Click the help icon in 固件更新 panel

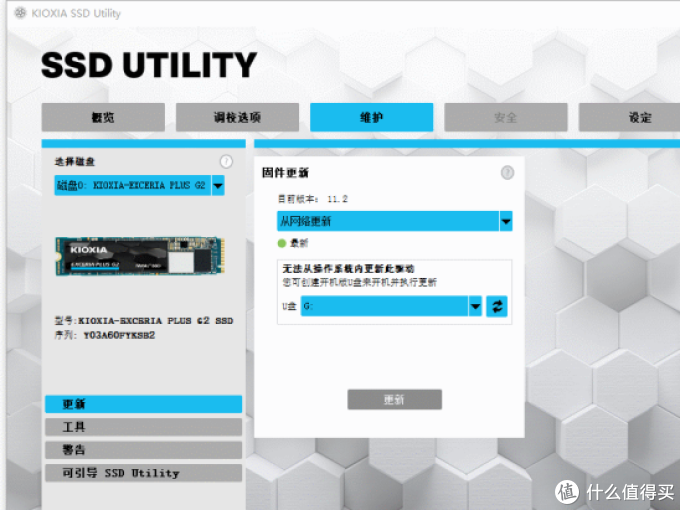[507, 173]
